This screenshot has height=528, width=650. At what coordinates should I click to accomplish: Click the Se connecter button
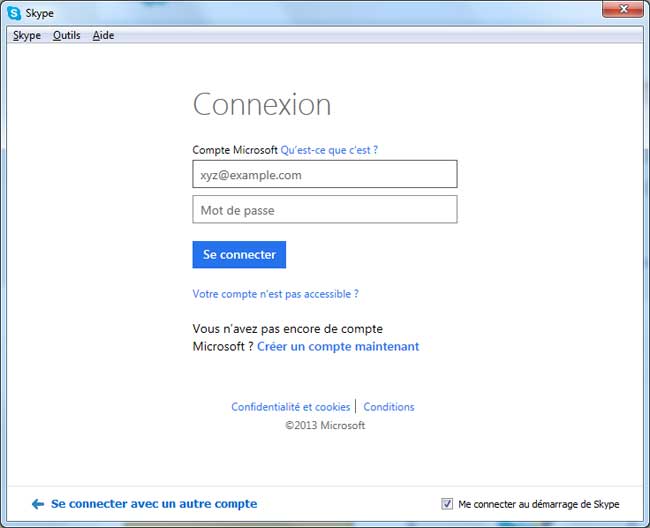pos(239,254)
